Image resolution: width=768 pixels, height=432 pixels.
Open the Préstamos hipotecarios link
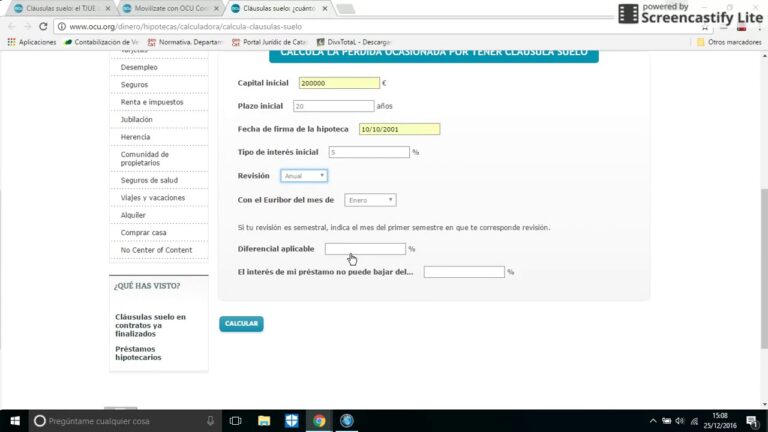pyautogui.click(x=138, y=353)
